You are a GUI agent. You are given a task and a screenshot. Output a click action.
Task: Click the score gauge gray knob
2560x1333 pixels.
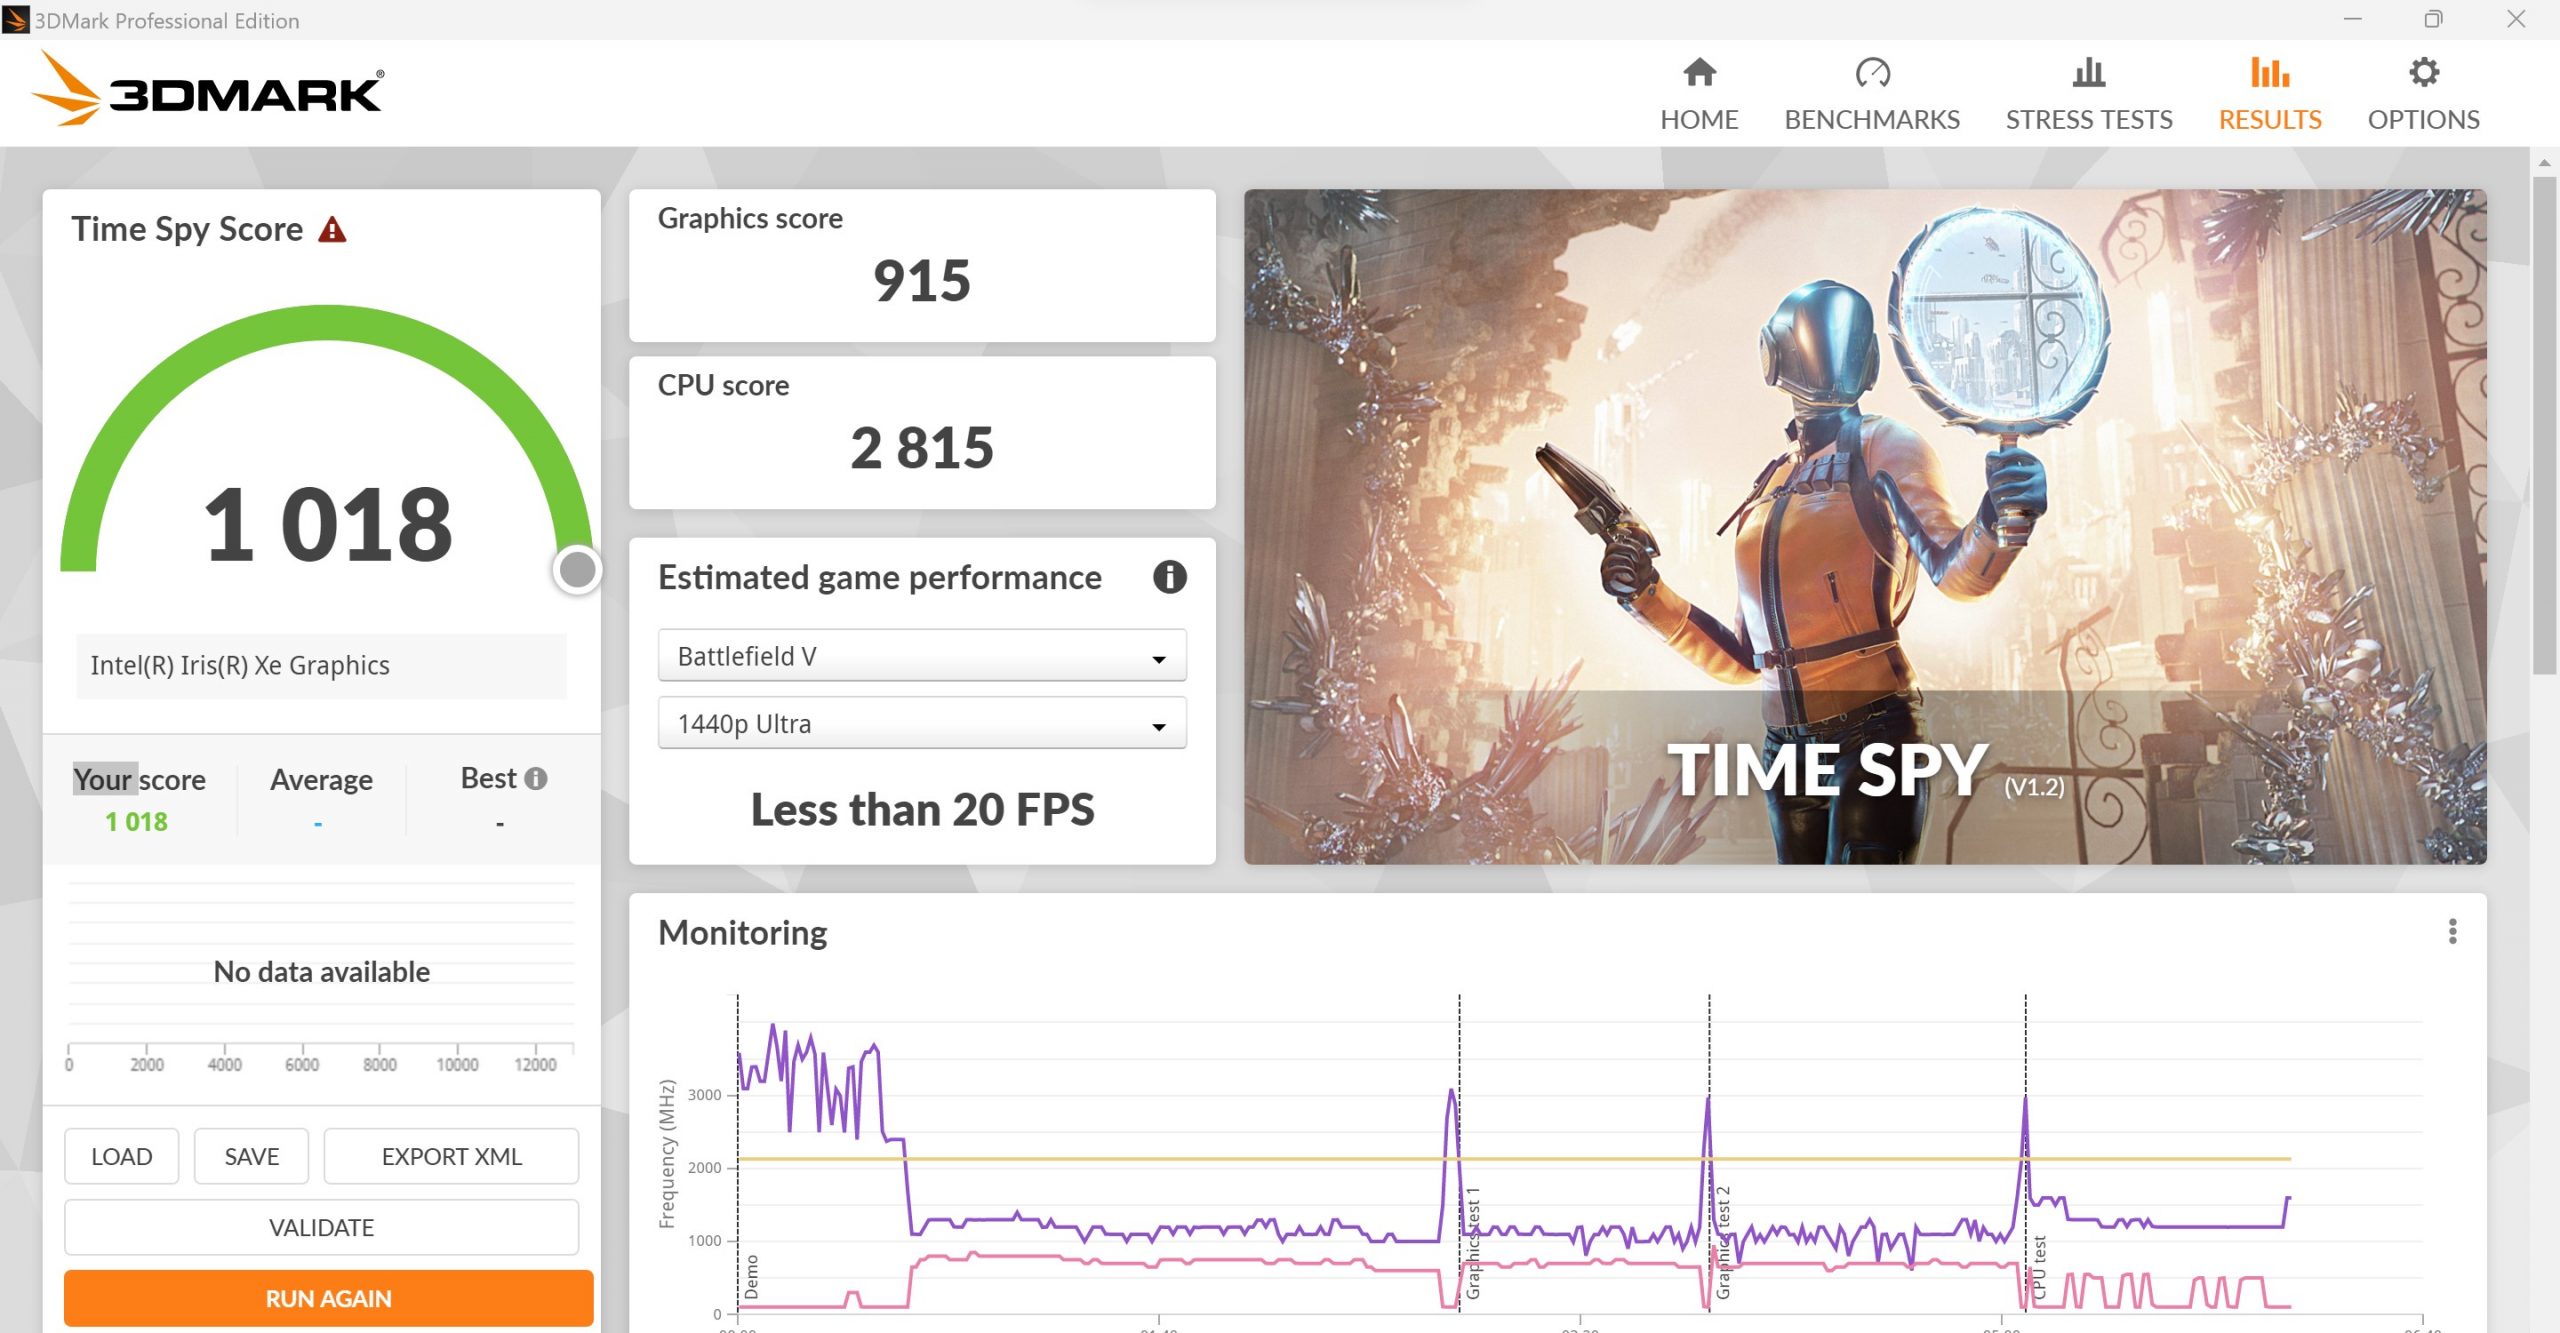[x=577, y=570]
